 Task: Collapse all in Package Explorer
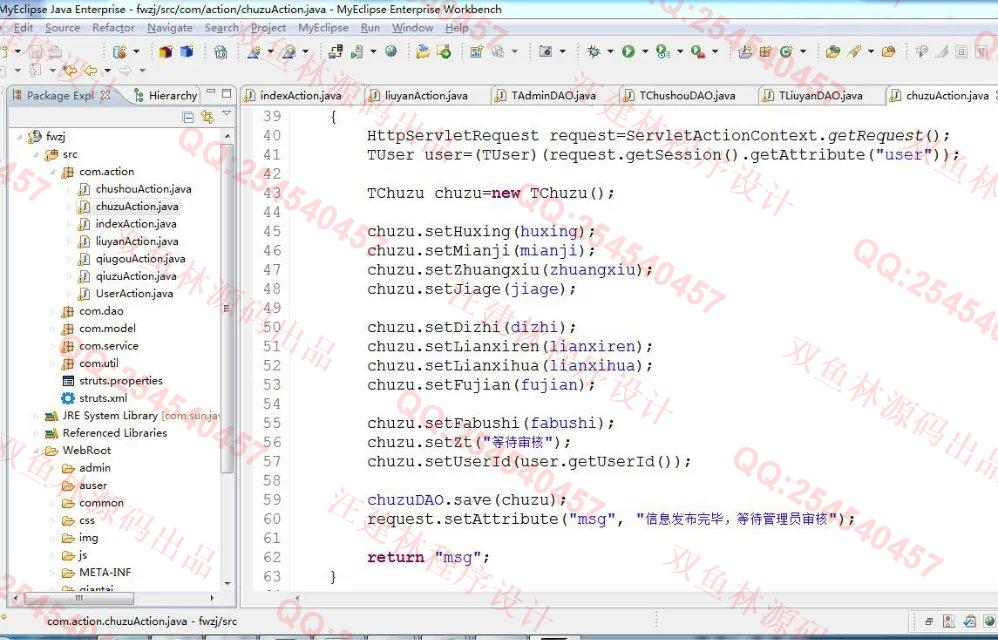point(188,116)
